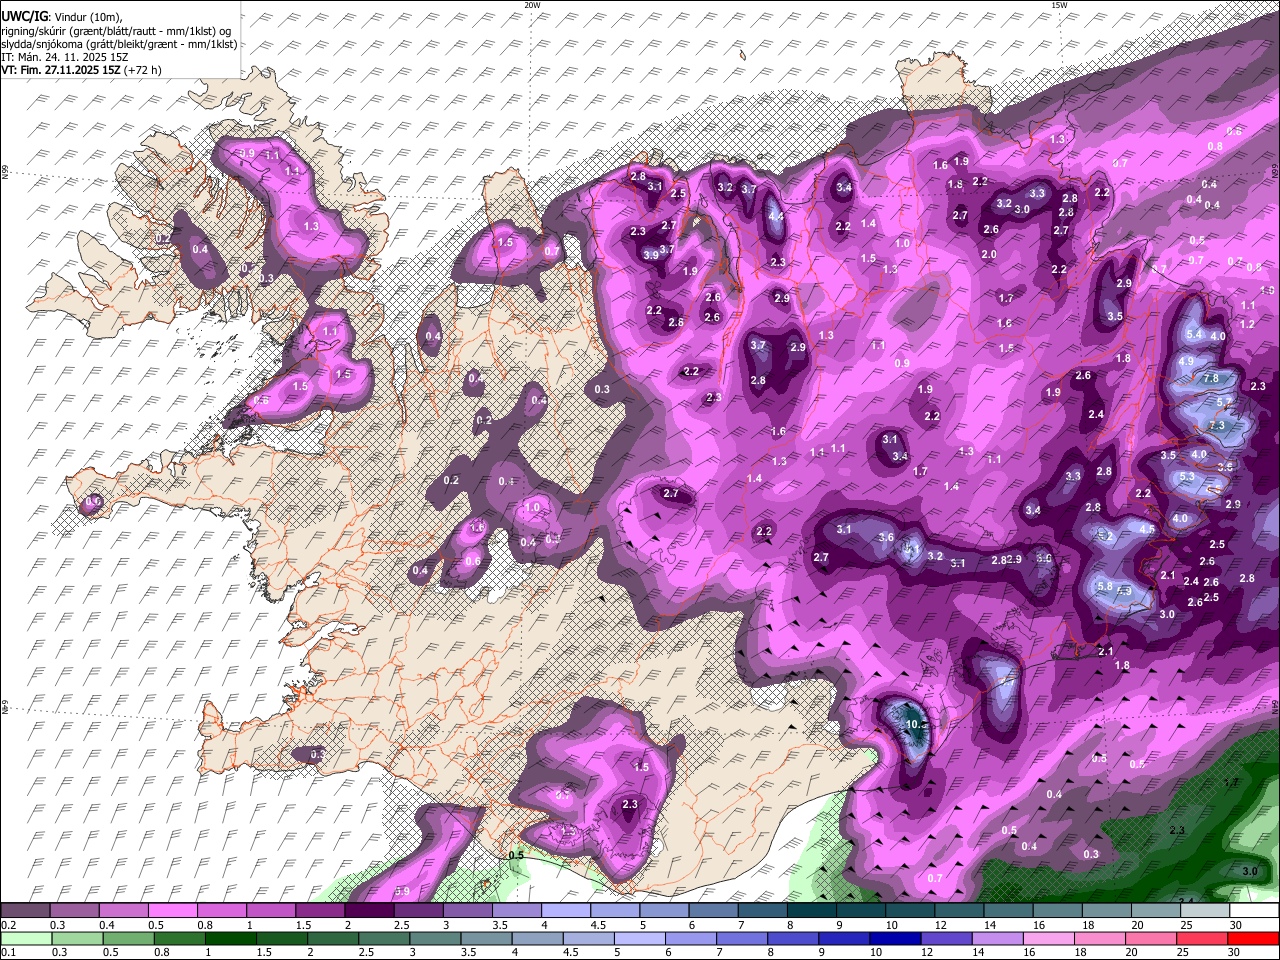Click the 'VT: Fim. 27.11.2025 15Z (+72 h)' line
Viewport: 1280px width, 960px height.
pos(81,70)
